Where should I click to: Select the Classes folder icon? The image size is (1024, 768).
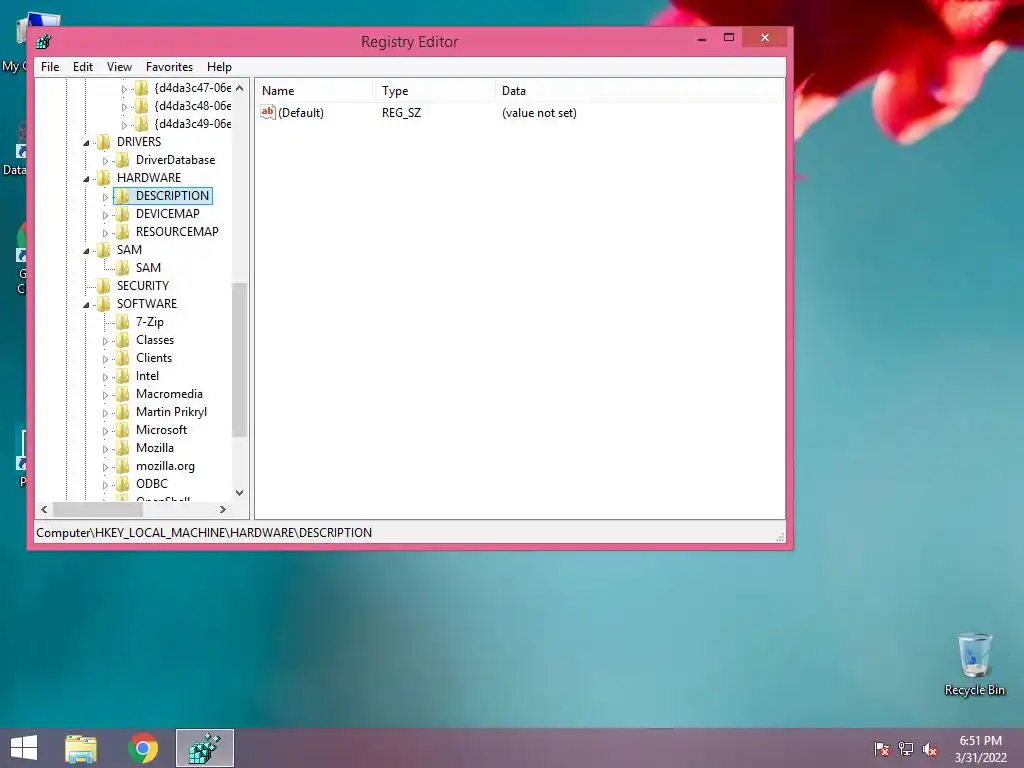click(122, 340)
